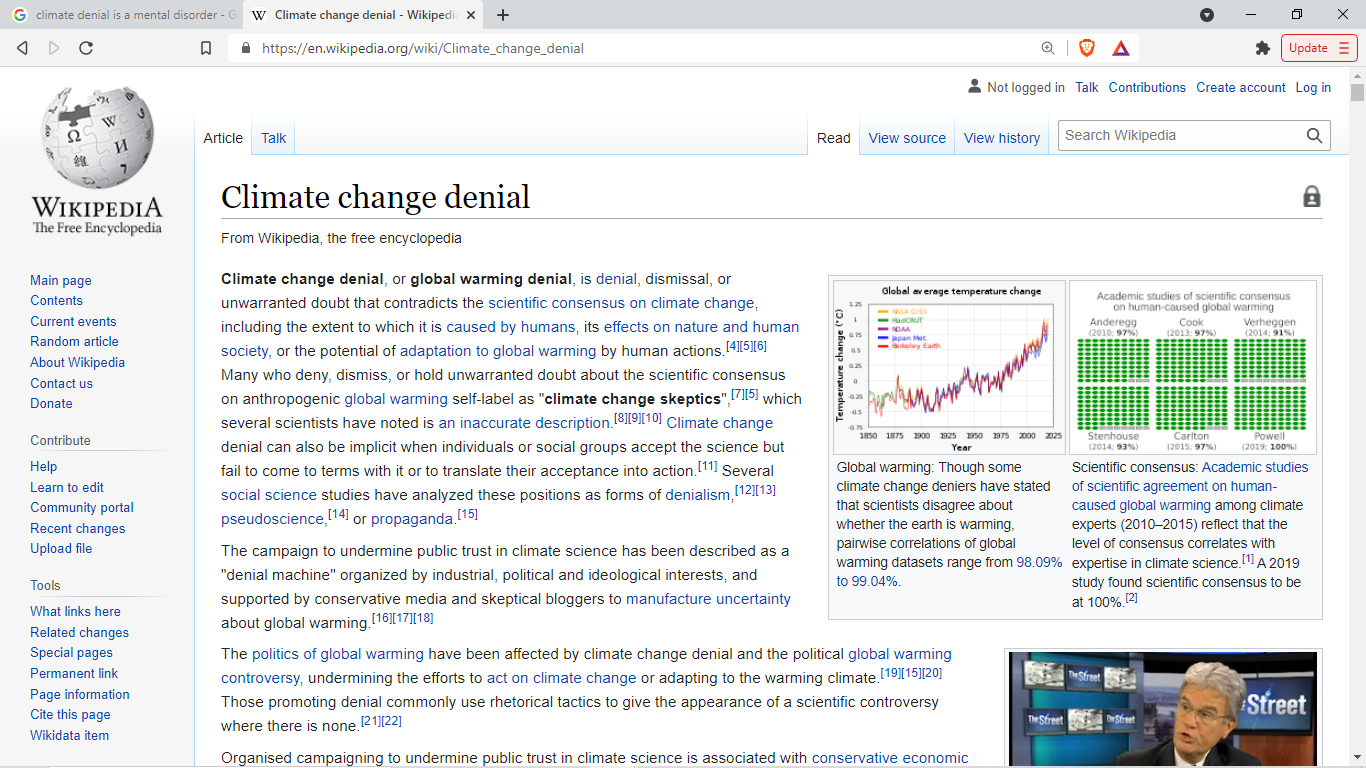
Task: Open What links here tool
Action: (x=75, y=612)
